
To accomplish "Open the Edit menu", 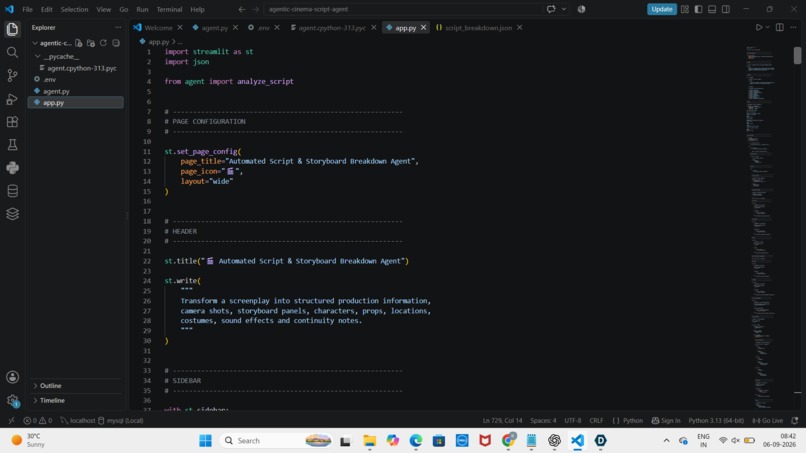I will pyautogui.click(x=47, y=9).
